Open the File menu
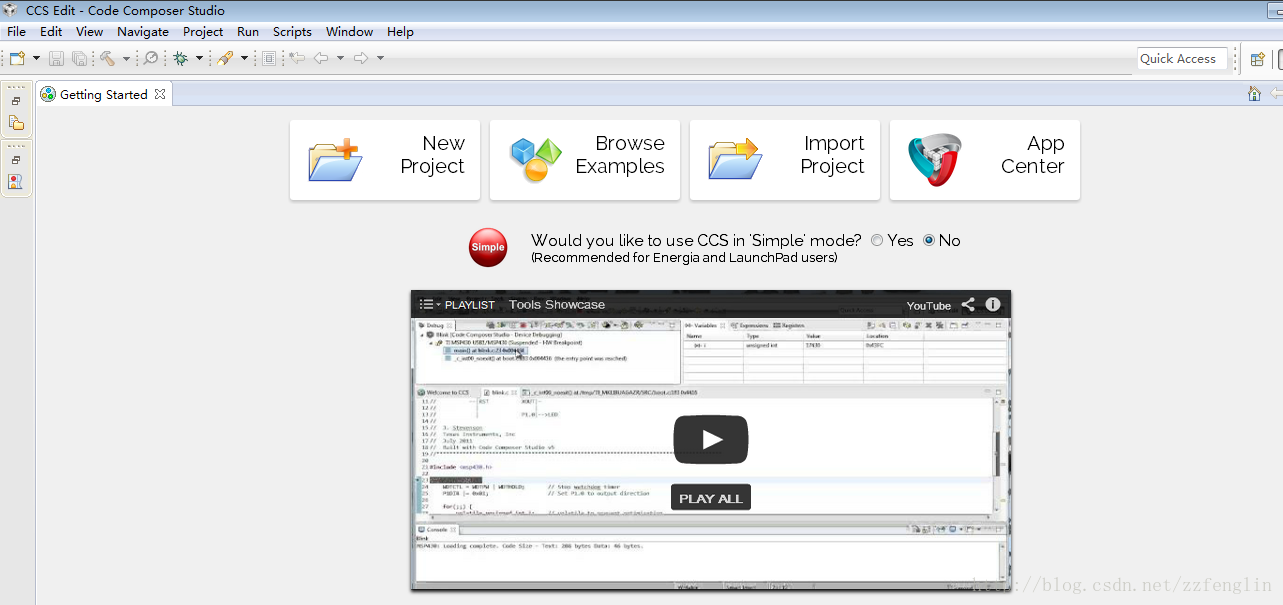The image size is (1283, 605). pos(17,32)
